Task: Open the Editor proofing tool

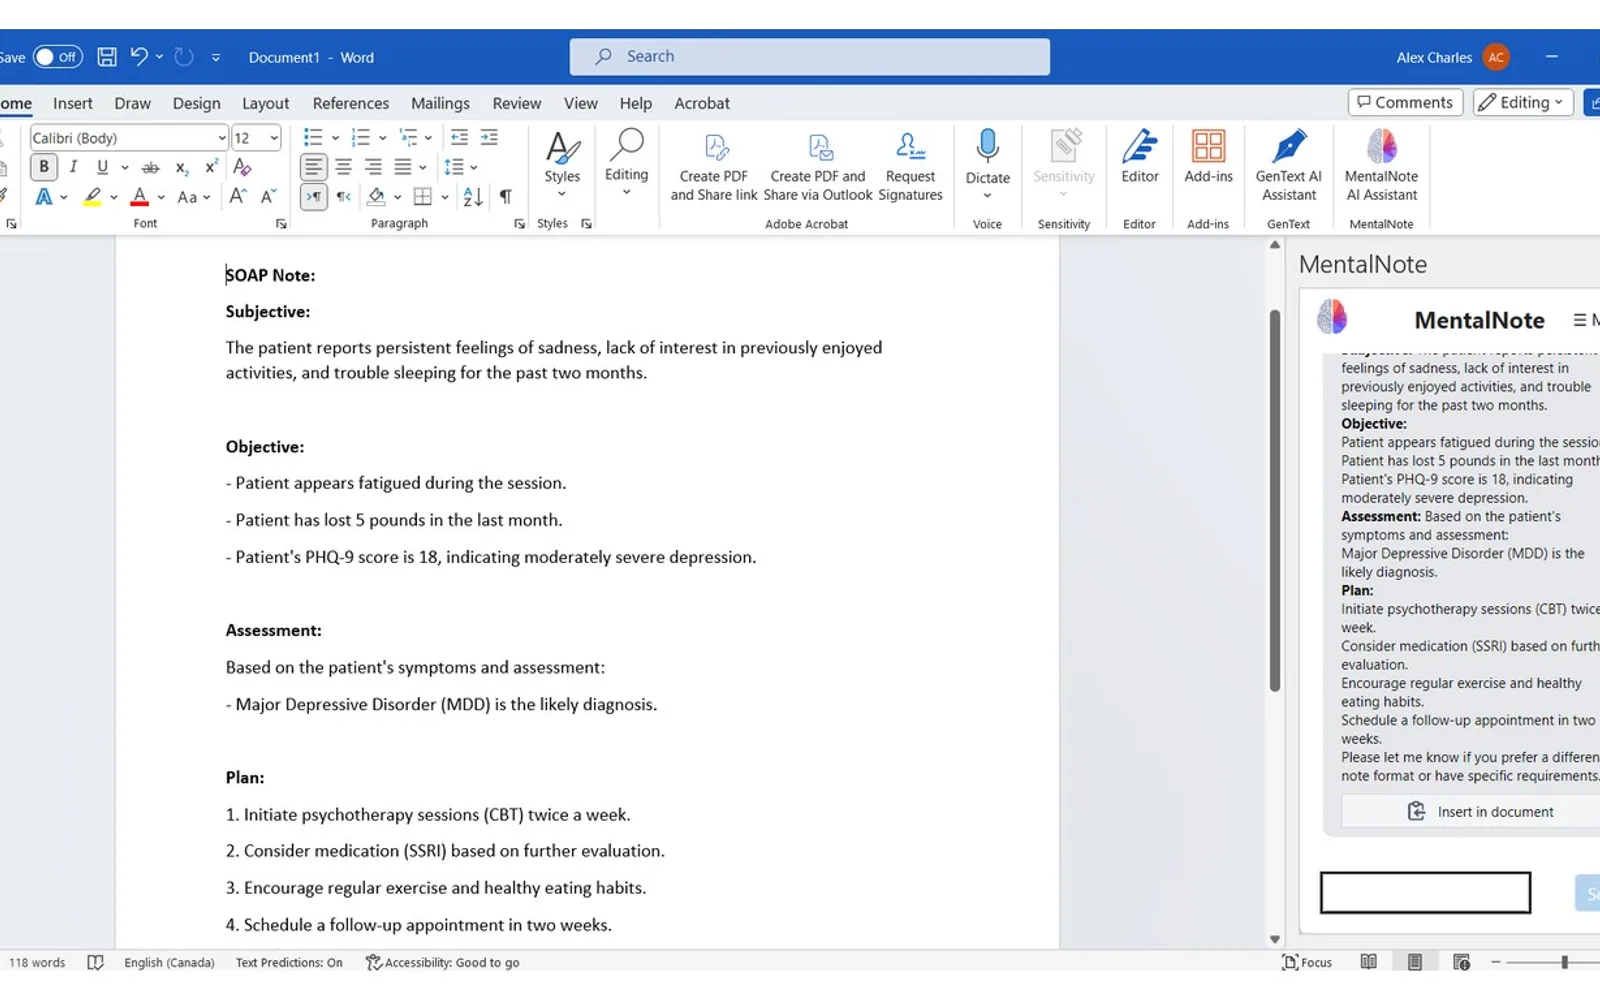Action: [x=1139, y=157]
